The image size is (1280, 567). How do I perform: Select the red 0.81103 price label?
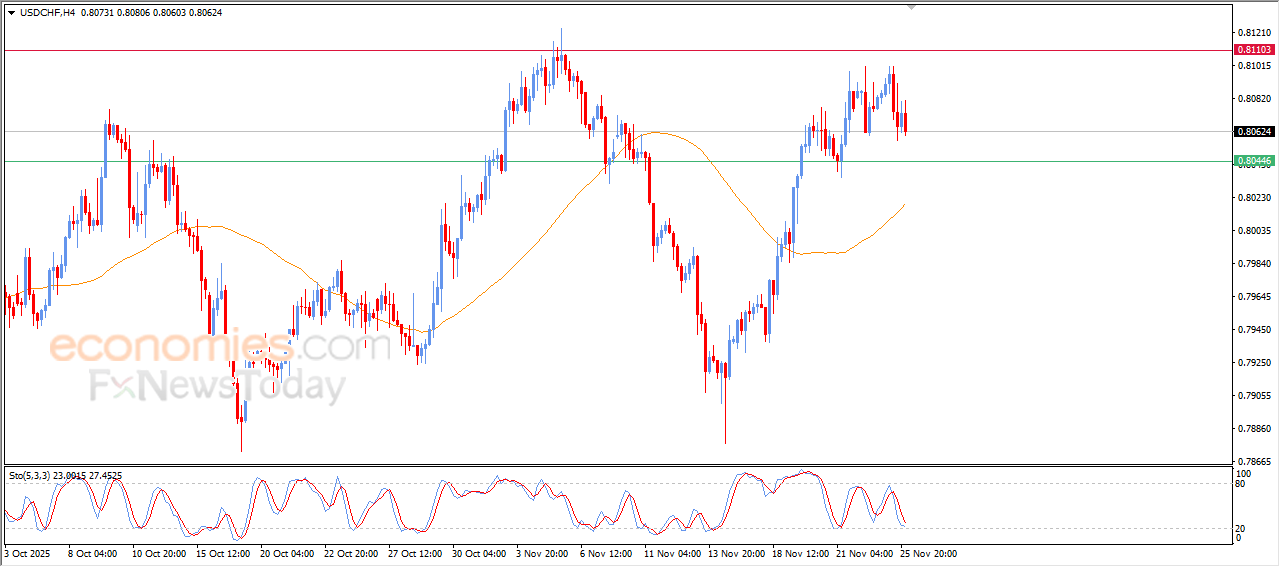pyautogui.click(x=1253, y=49)
